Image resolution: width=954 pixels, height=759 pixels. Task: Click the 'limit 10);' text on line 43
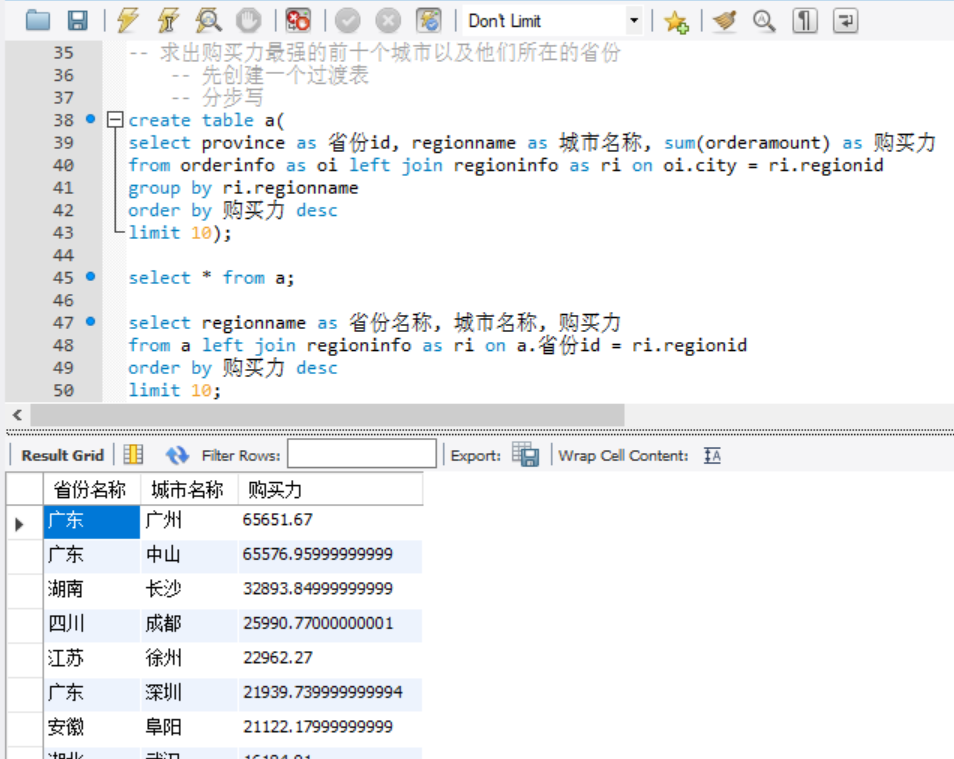click(179, 233)
